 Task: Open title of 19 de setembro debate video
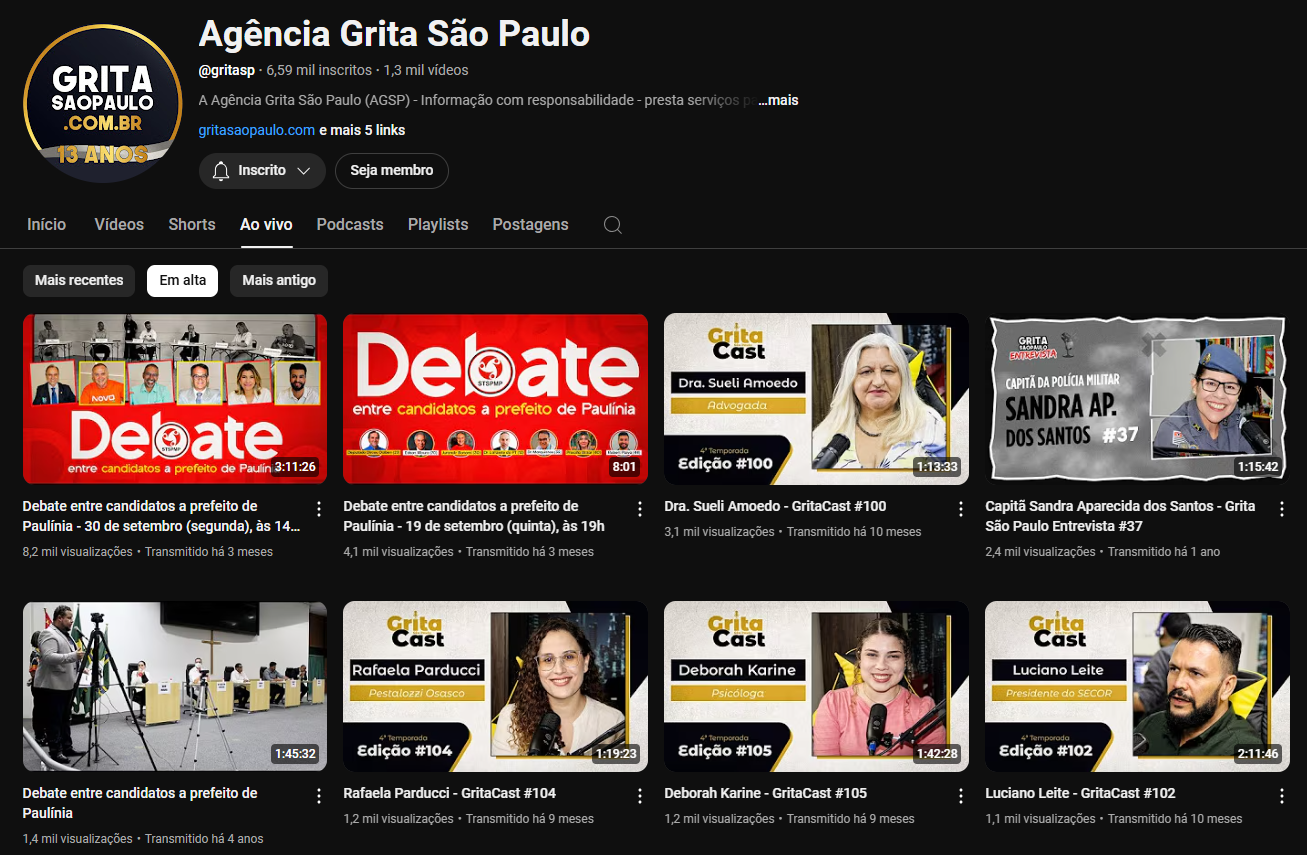474,516
